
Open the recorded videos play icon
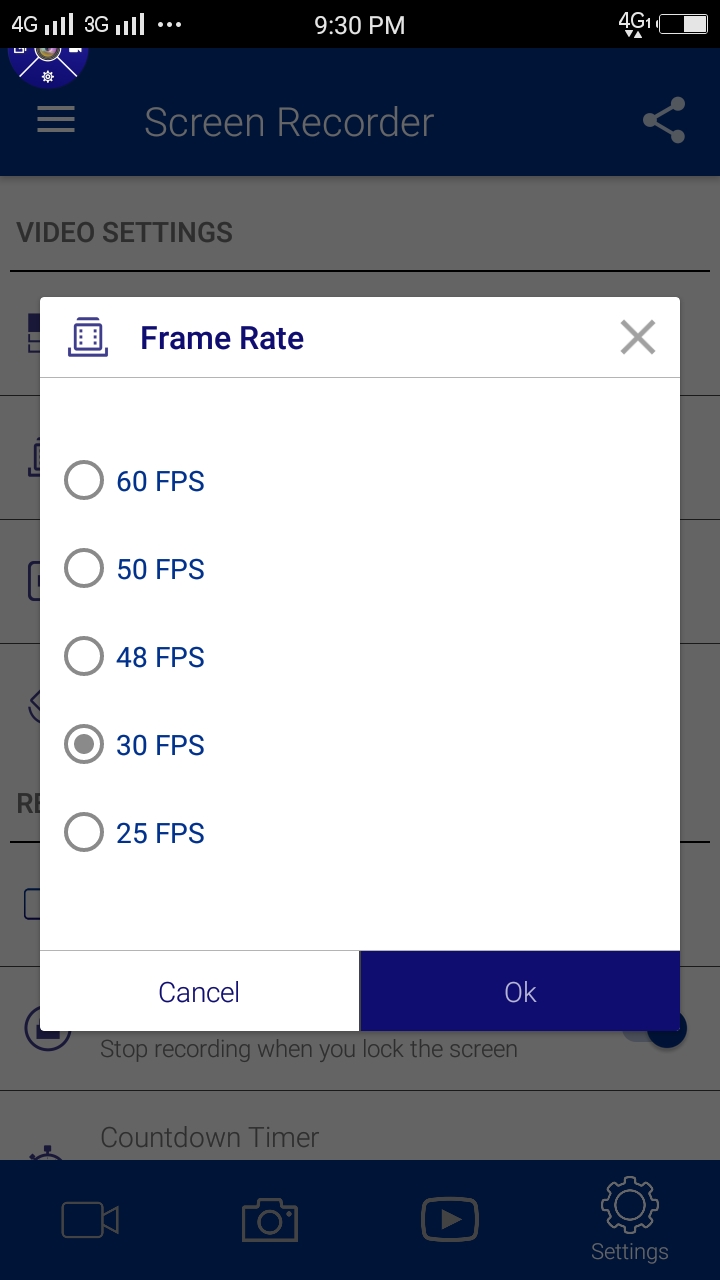pos(450,1220)
